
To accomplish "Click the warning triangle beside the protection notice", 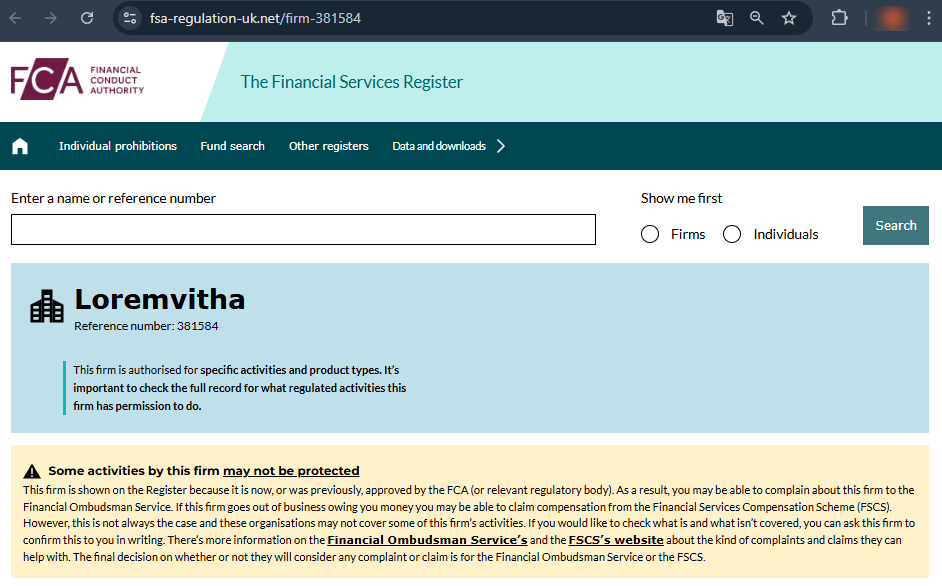I will 32,470.
